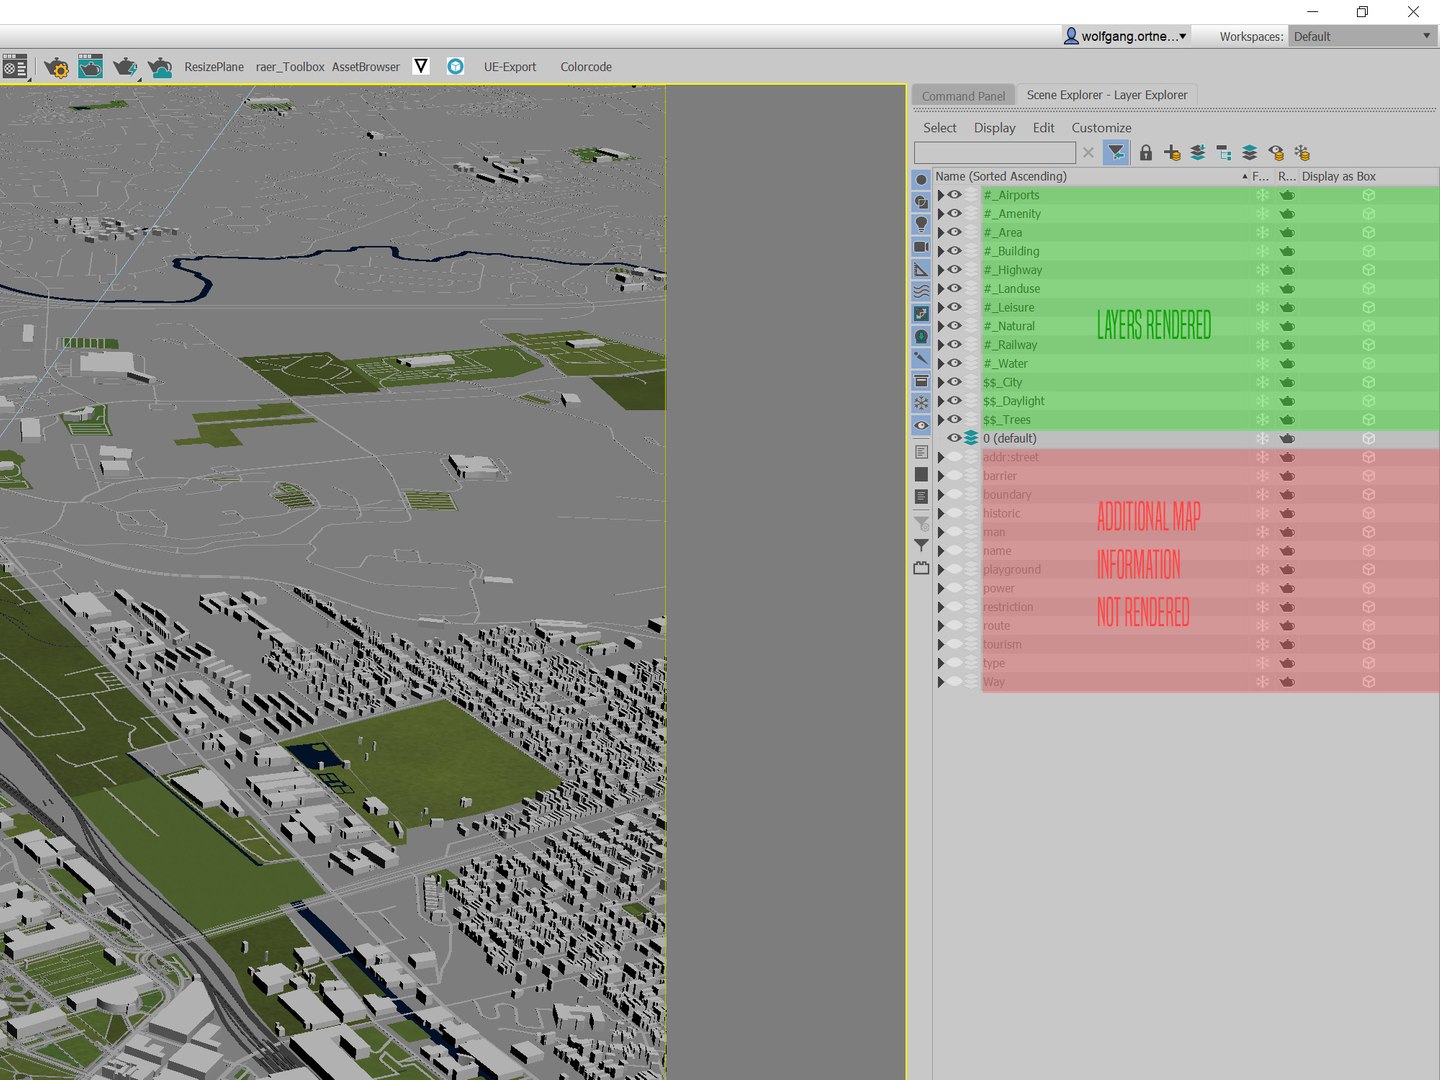Viewport: 1440px width, 1080px height.
Task: Open the toolbar's leftmost environment dialog icon
Action: click(x=14, y=67)
